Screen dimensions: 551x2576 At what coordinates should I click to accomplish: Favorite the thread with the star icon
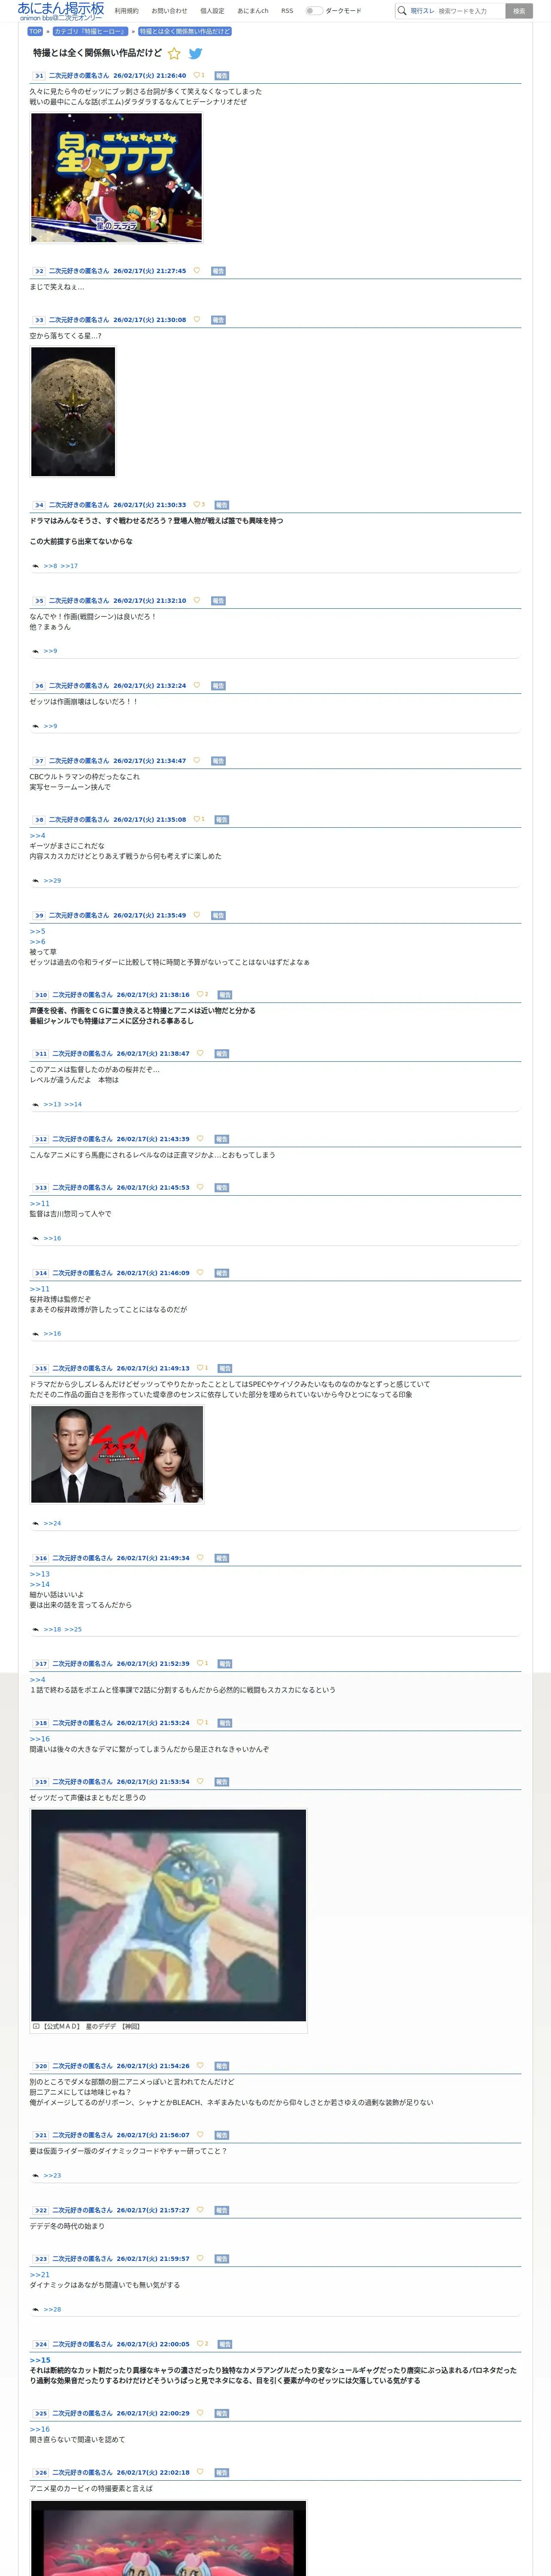pyautogui.click(x=174, y=54)
